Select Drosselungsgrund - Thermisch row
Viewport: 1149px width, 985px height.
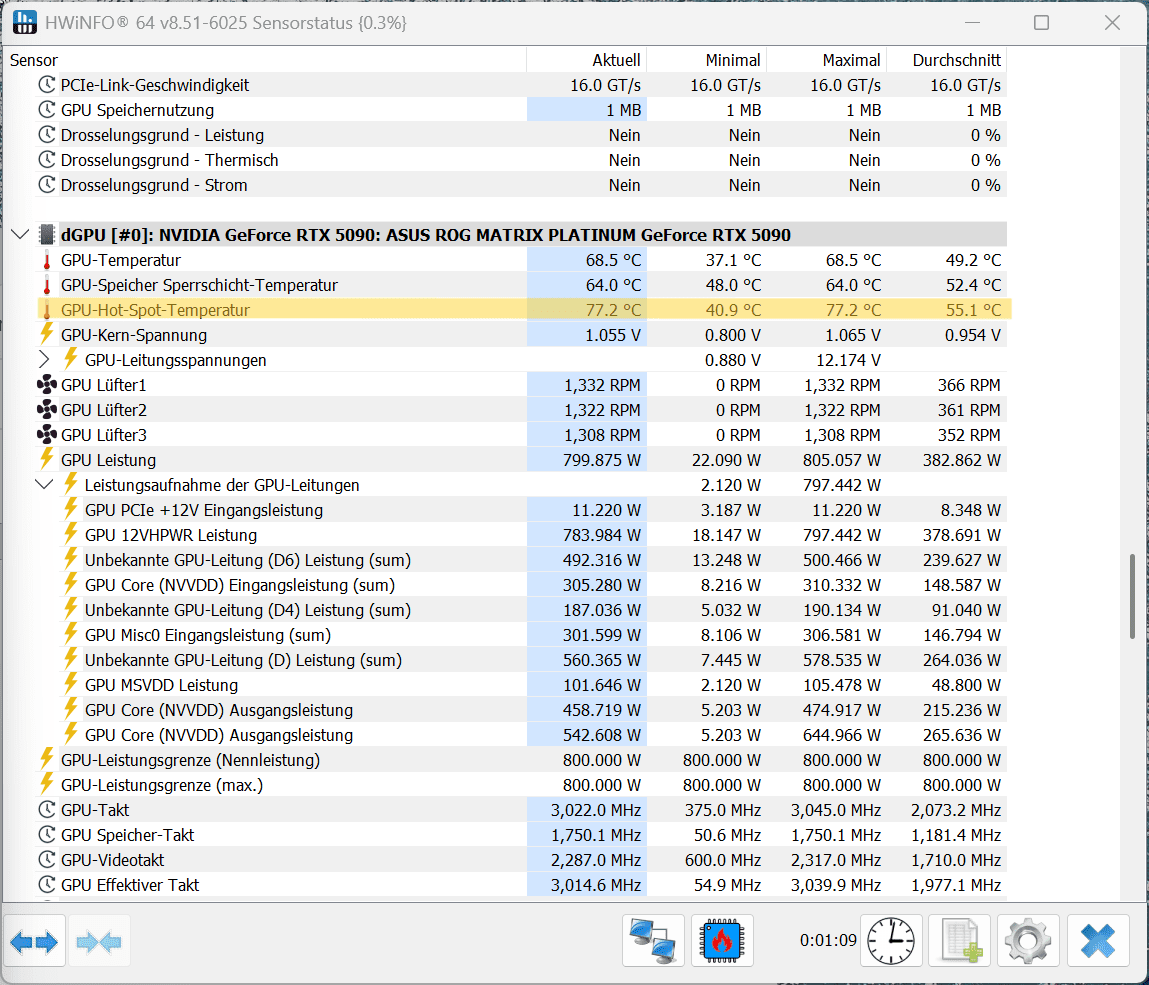click(x=521, y=160)
